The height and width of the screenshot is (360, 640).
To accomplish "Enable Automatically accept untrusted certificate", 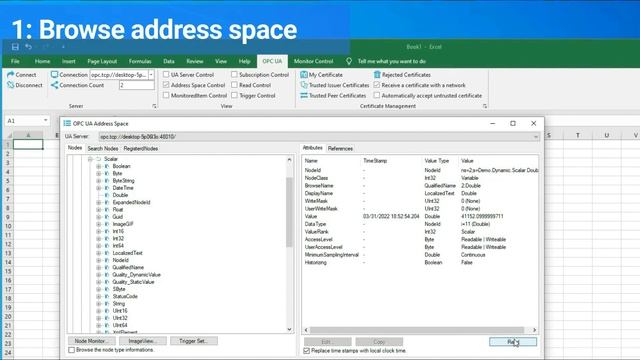I will pos(377,96).
